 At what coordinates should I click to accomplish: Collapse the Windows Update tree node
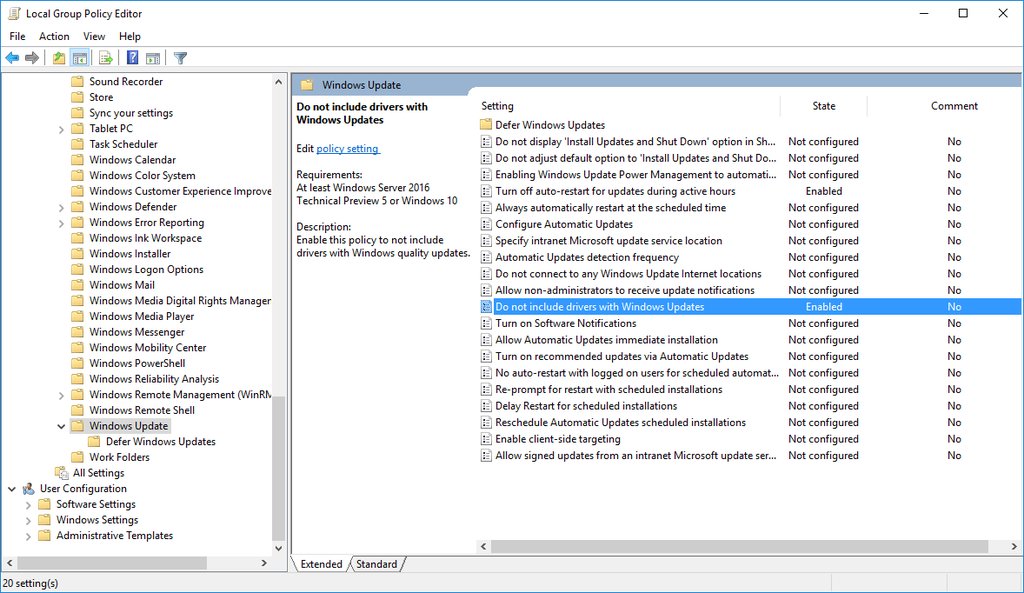(x=62, y=425)
